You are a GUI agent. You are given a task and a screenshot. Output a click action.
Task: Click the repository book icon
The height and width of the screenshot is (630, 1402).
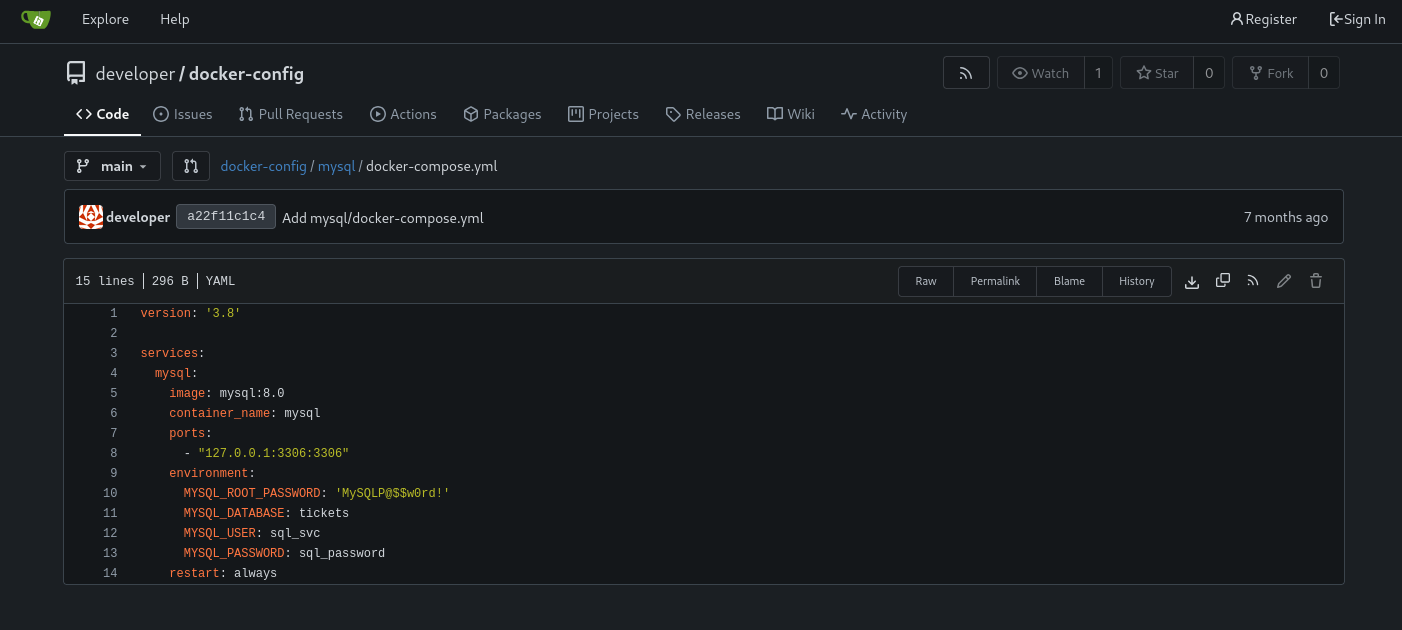point(76,73)
